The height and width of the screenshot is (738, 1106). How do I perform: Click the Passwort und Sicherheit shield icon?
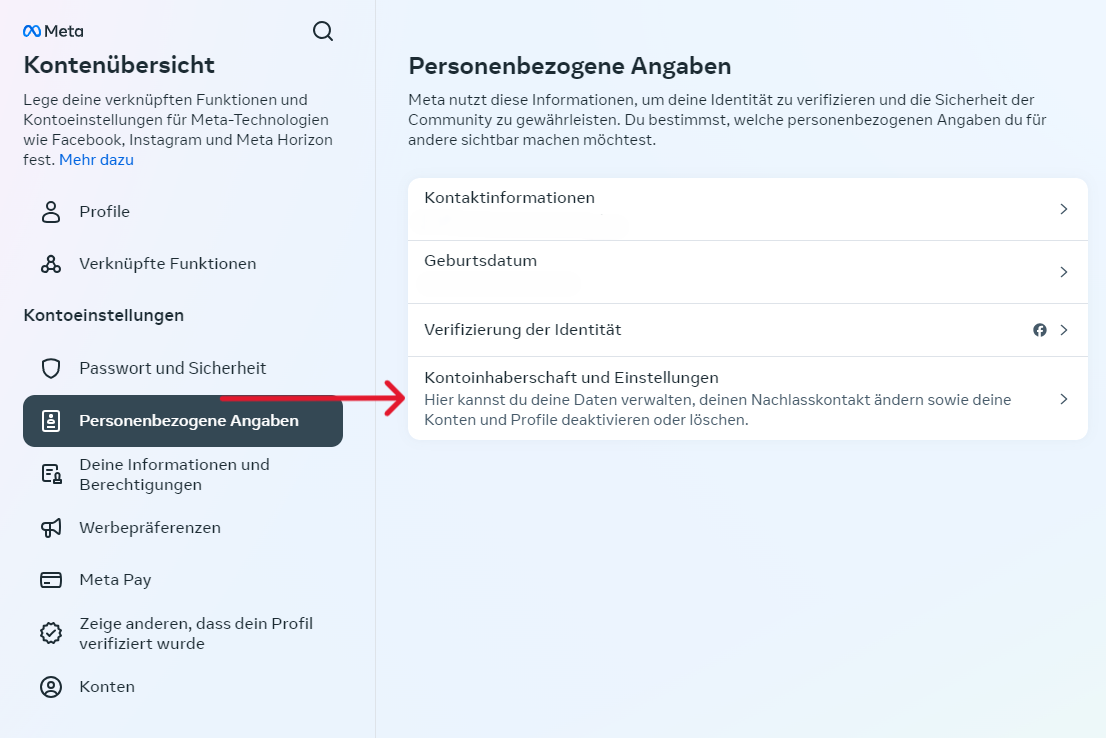coord(51,368)
